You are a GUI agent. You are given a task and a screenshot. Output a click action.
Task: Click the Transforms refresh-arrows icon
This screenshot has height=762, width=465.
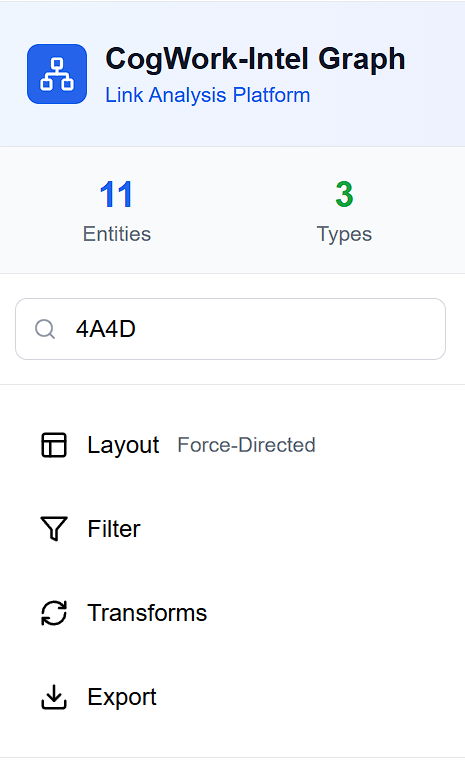tap(54, 613)
